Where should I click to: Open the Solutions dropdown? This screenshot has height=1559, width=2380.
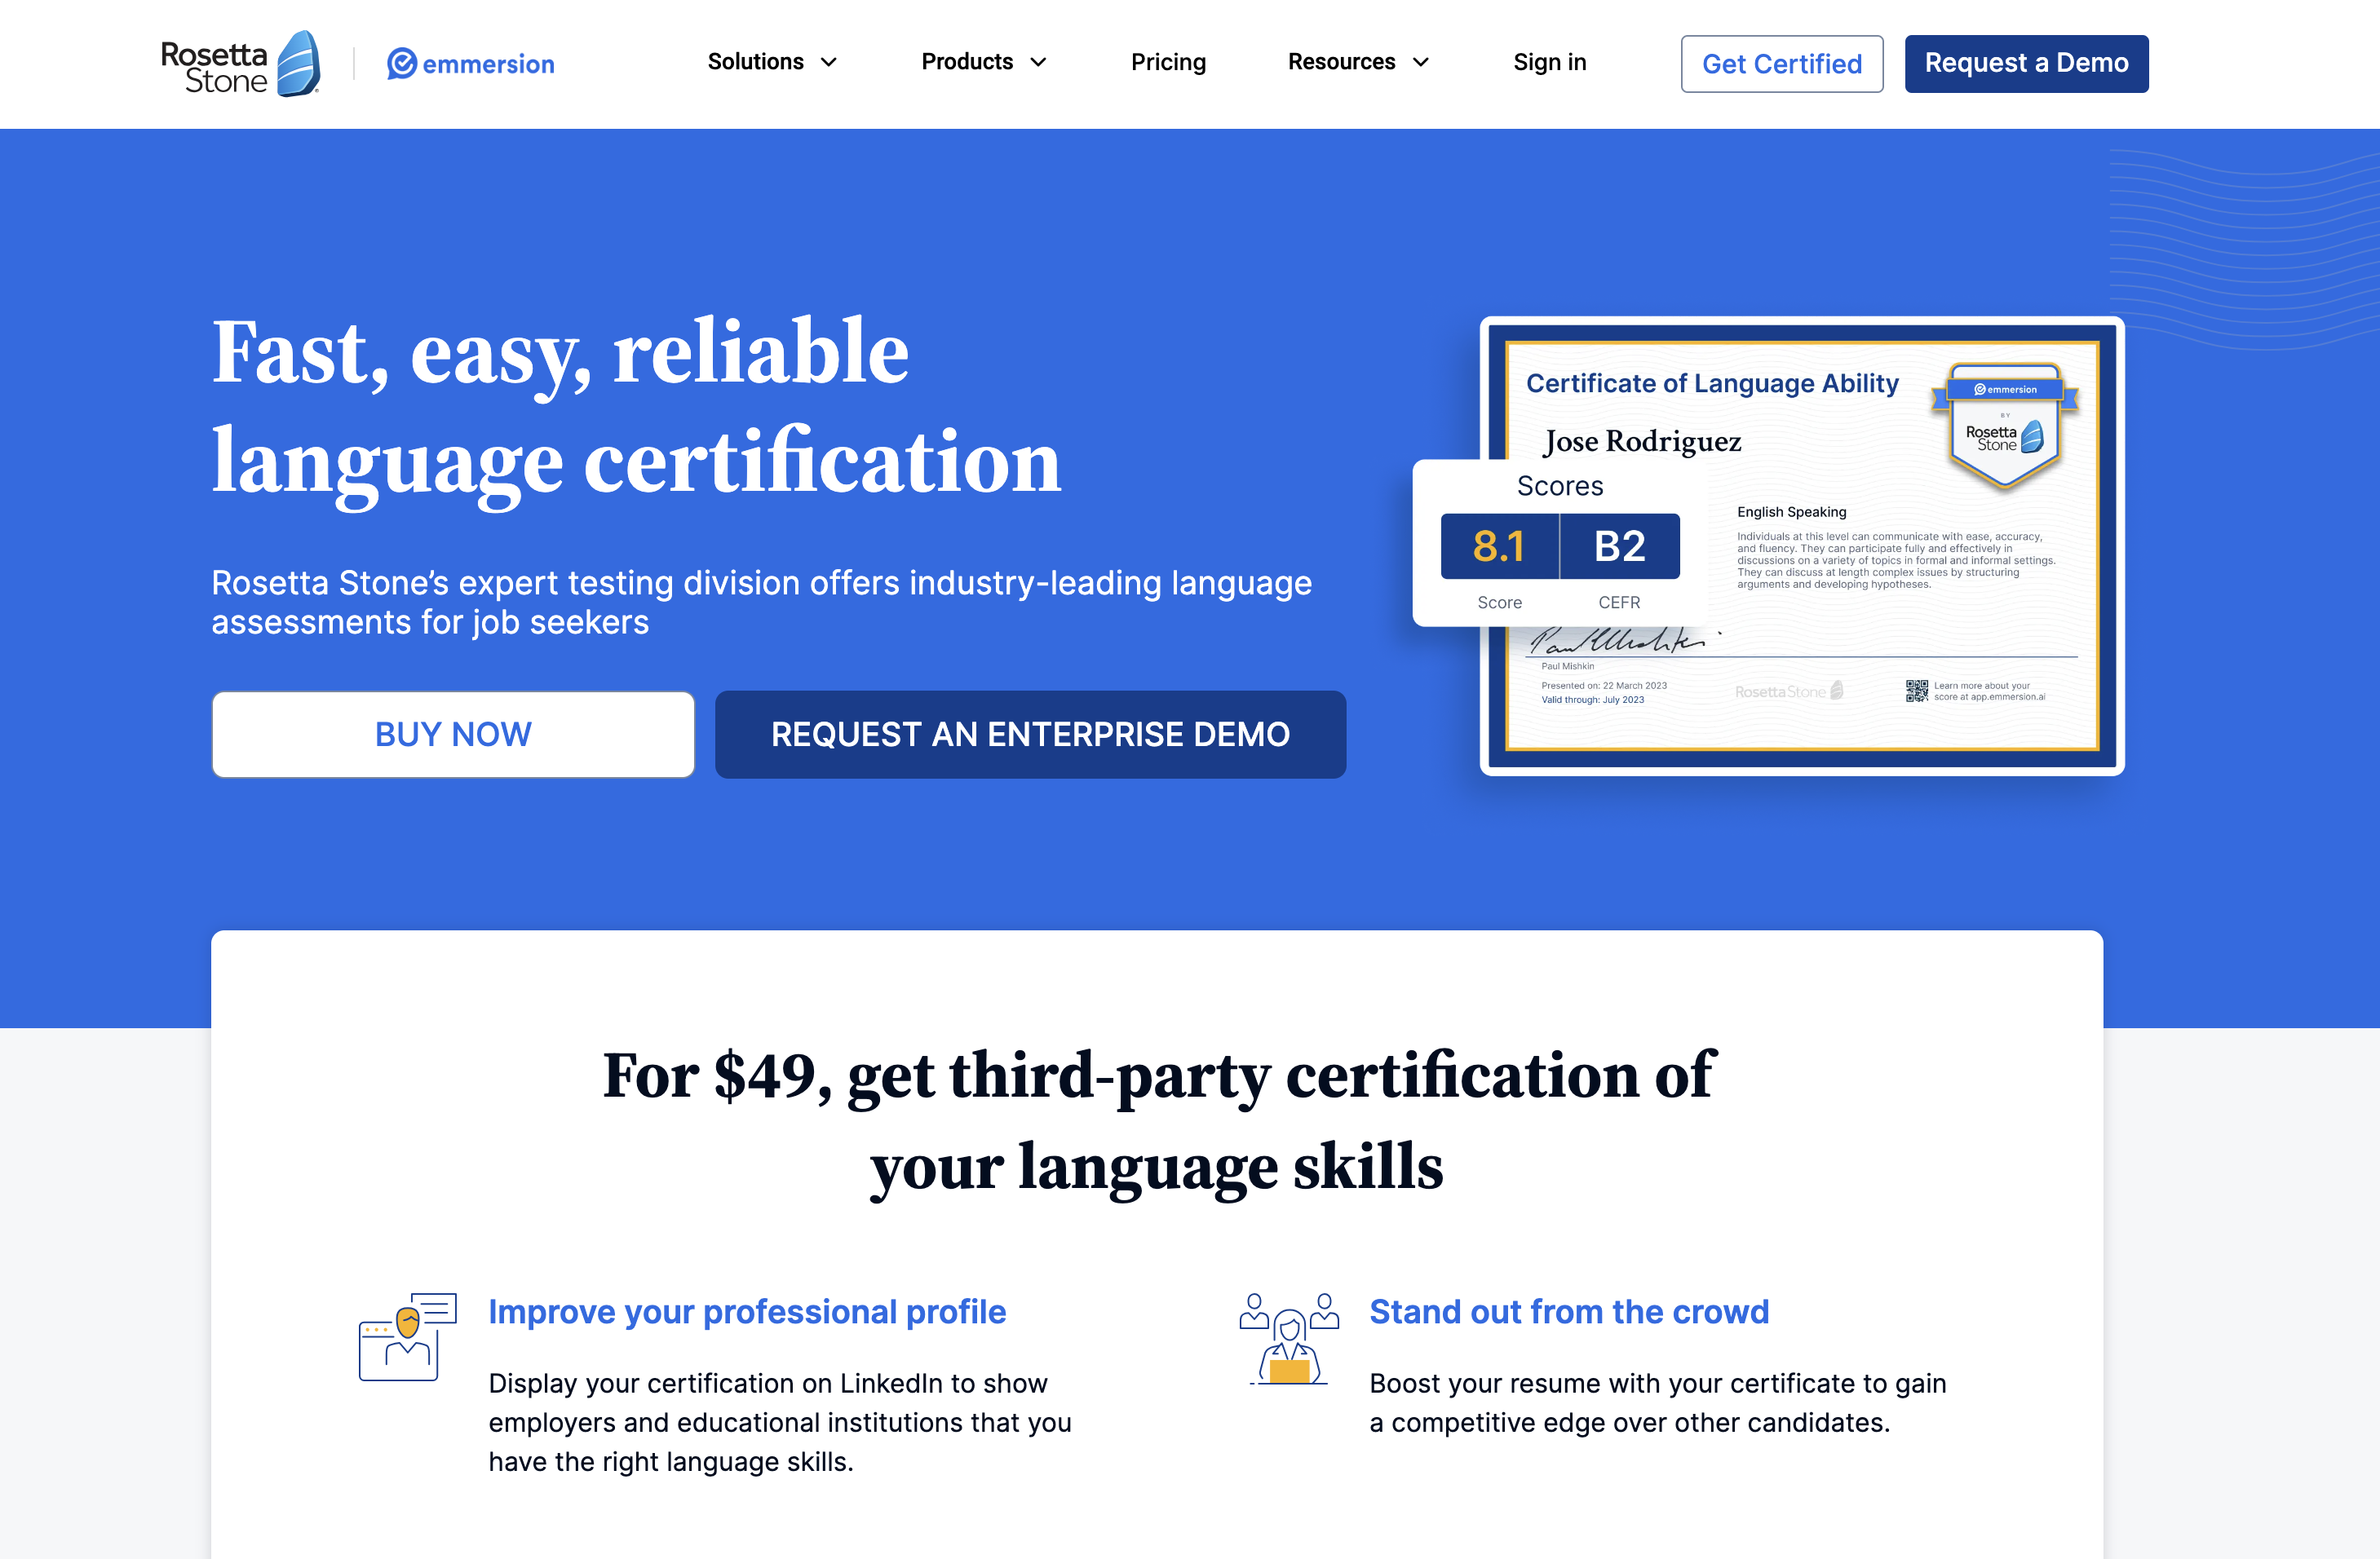(771, 62)
